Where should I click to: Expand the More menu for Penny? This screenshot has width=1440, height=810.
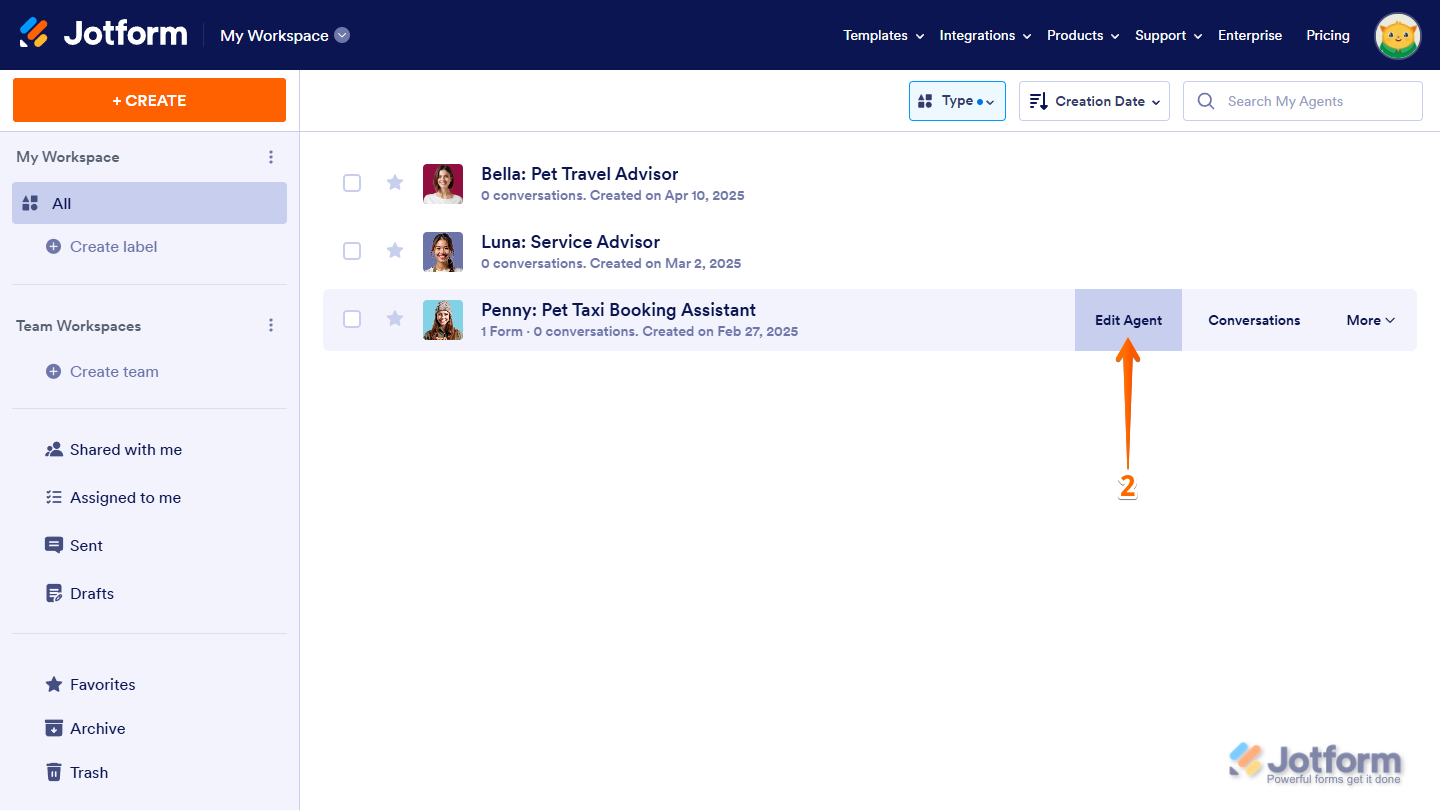1370,320
